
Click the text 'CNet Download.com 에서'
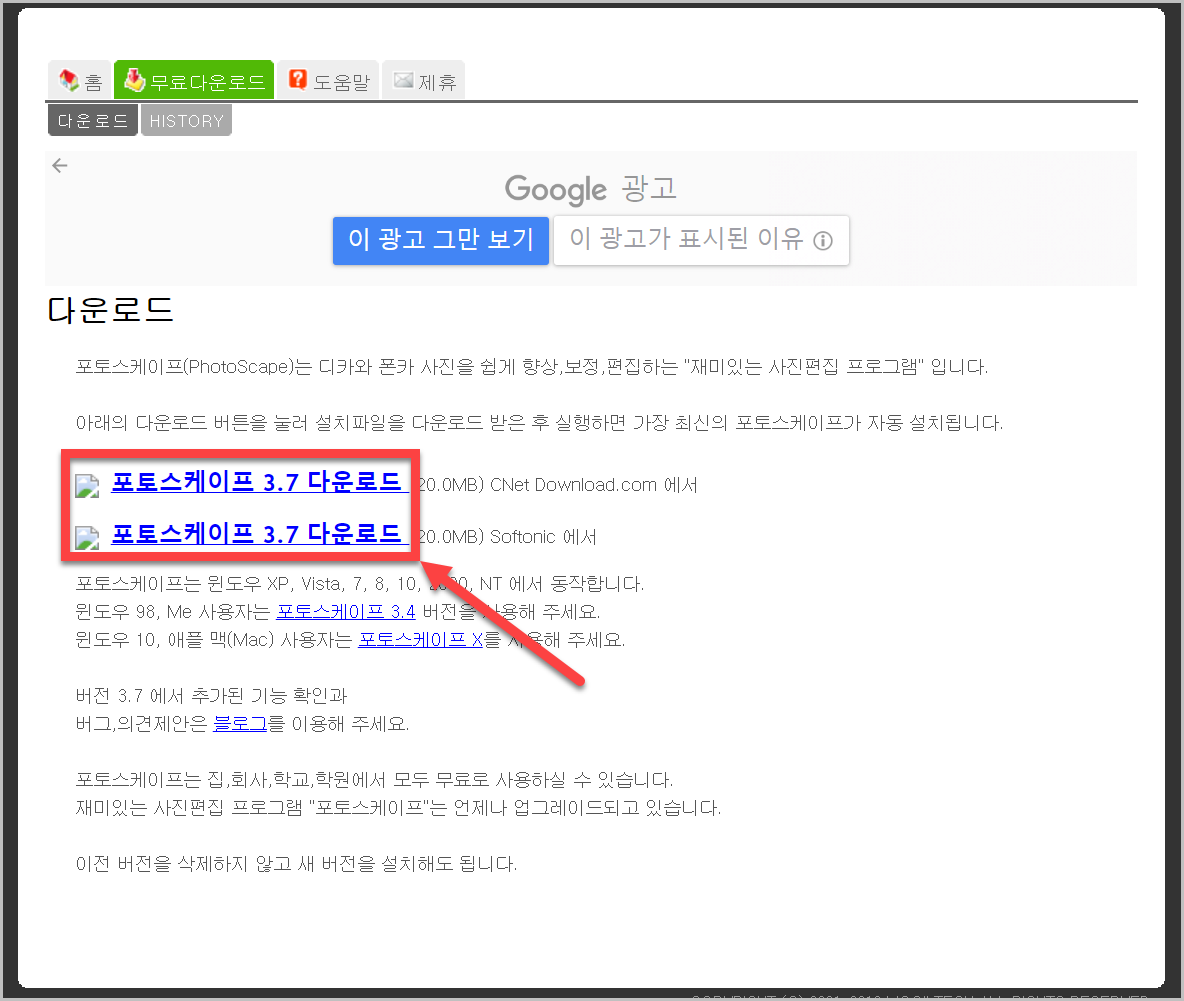point(594,485)
